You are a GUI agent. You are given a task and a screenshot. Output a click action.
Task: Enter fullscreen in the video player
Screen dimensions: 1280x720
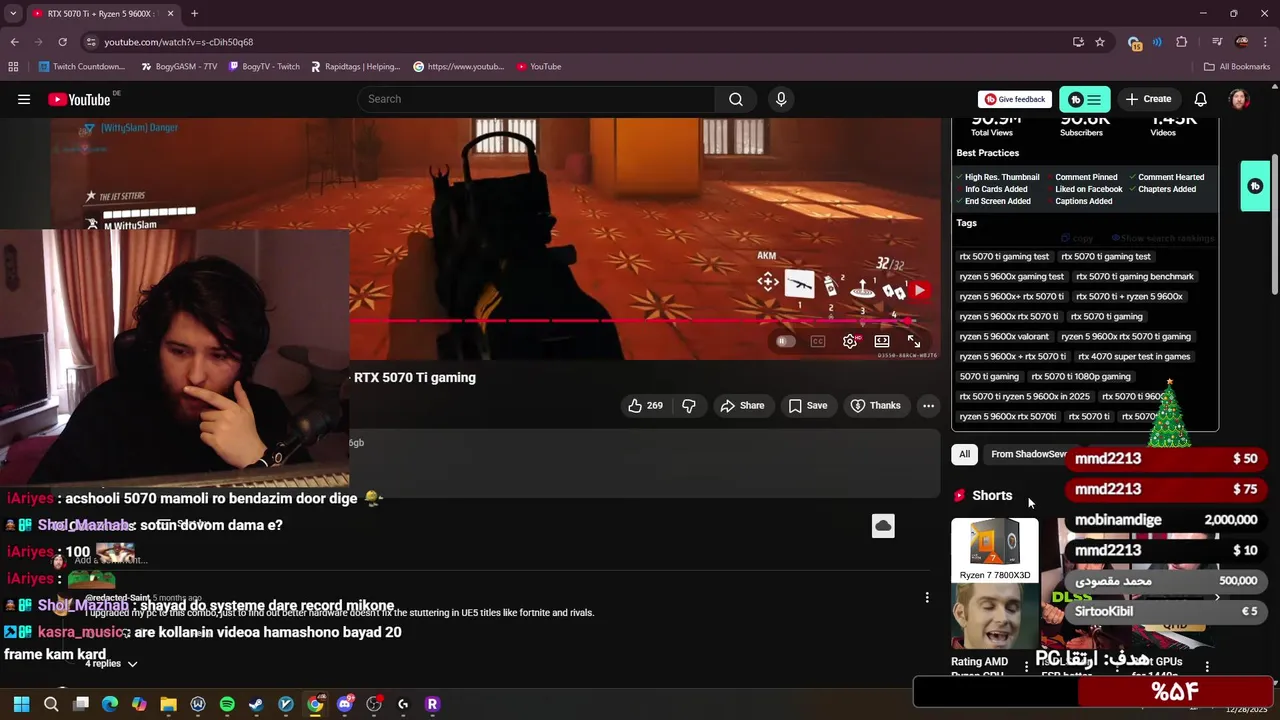click(914, 342)
